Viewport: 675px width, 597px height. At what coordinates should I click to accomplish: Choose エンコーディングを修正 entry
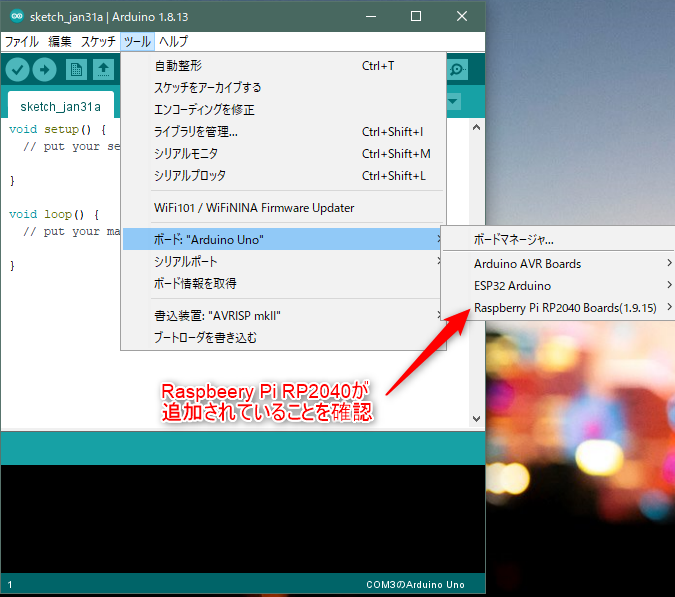(x=284, y=110)
